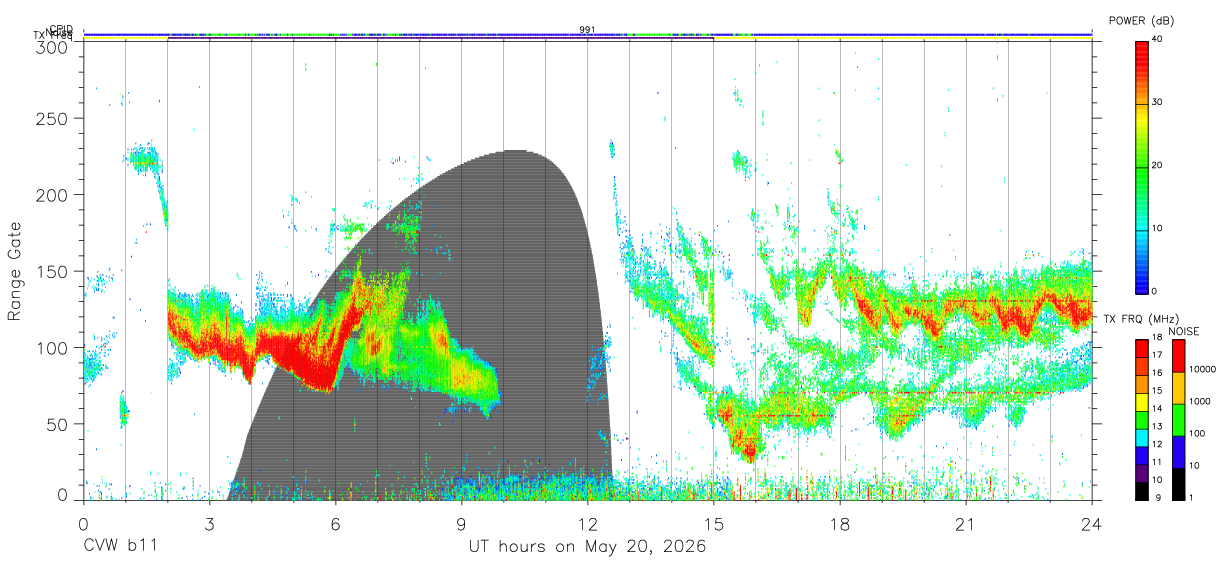Click the NOISE color scale bar
1228x567 pixels.
(1177, 419)
